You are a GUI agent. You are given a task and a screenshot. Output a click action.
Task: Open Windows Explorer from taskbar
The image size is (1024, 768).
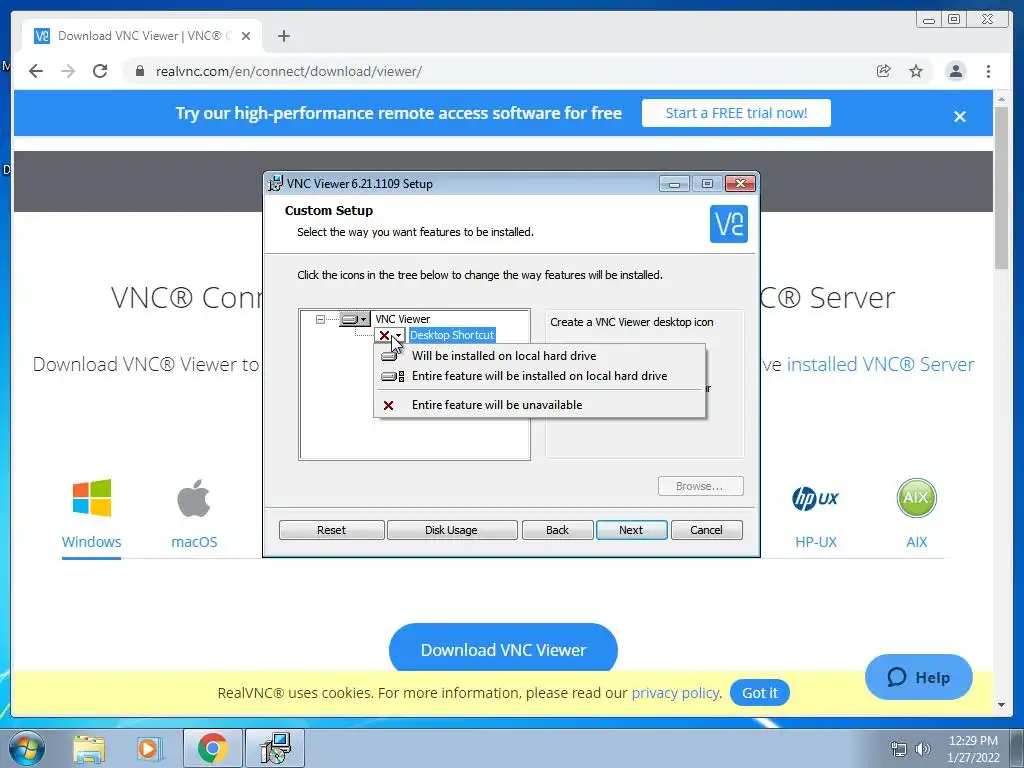89,748
